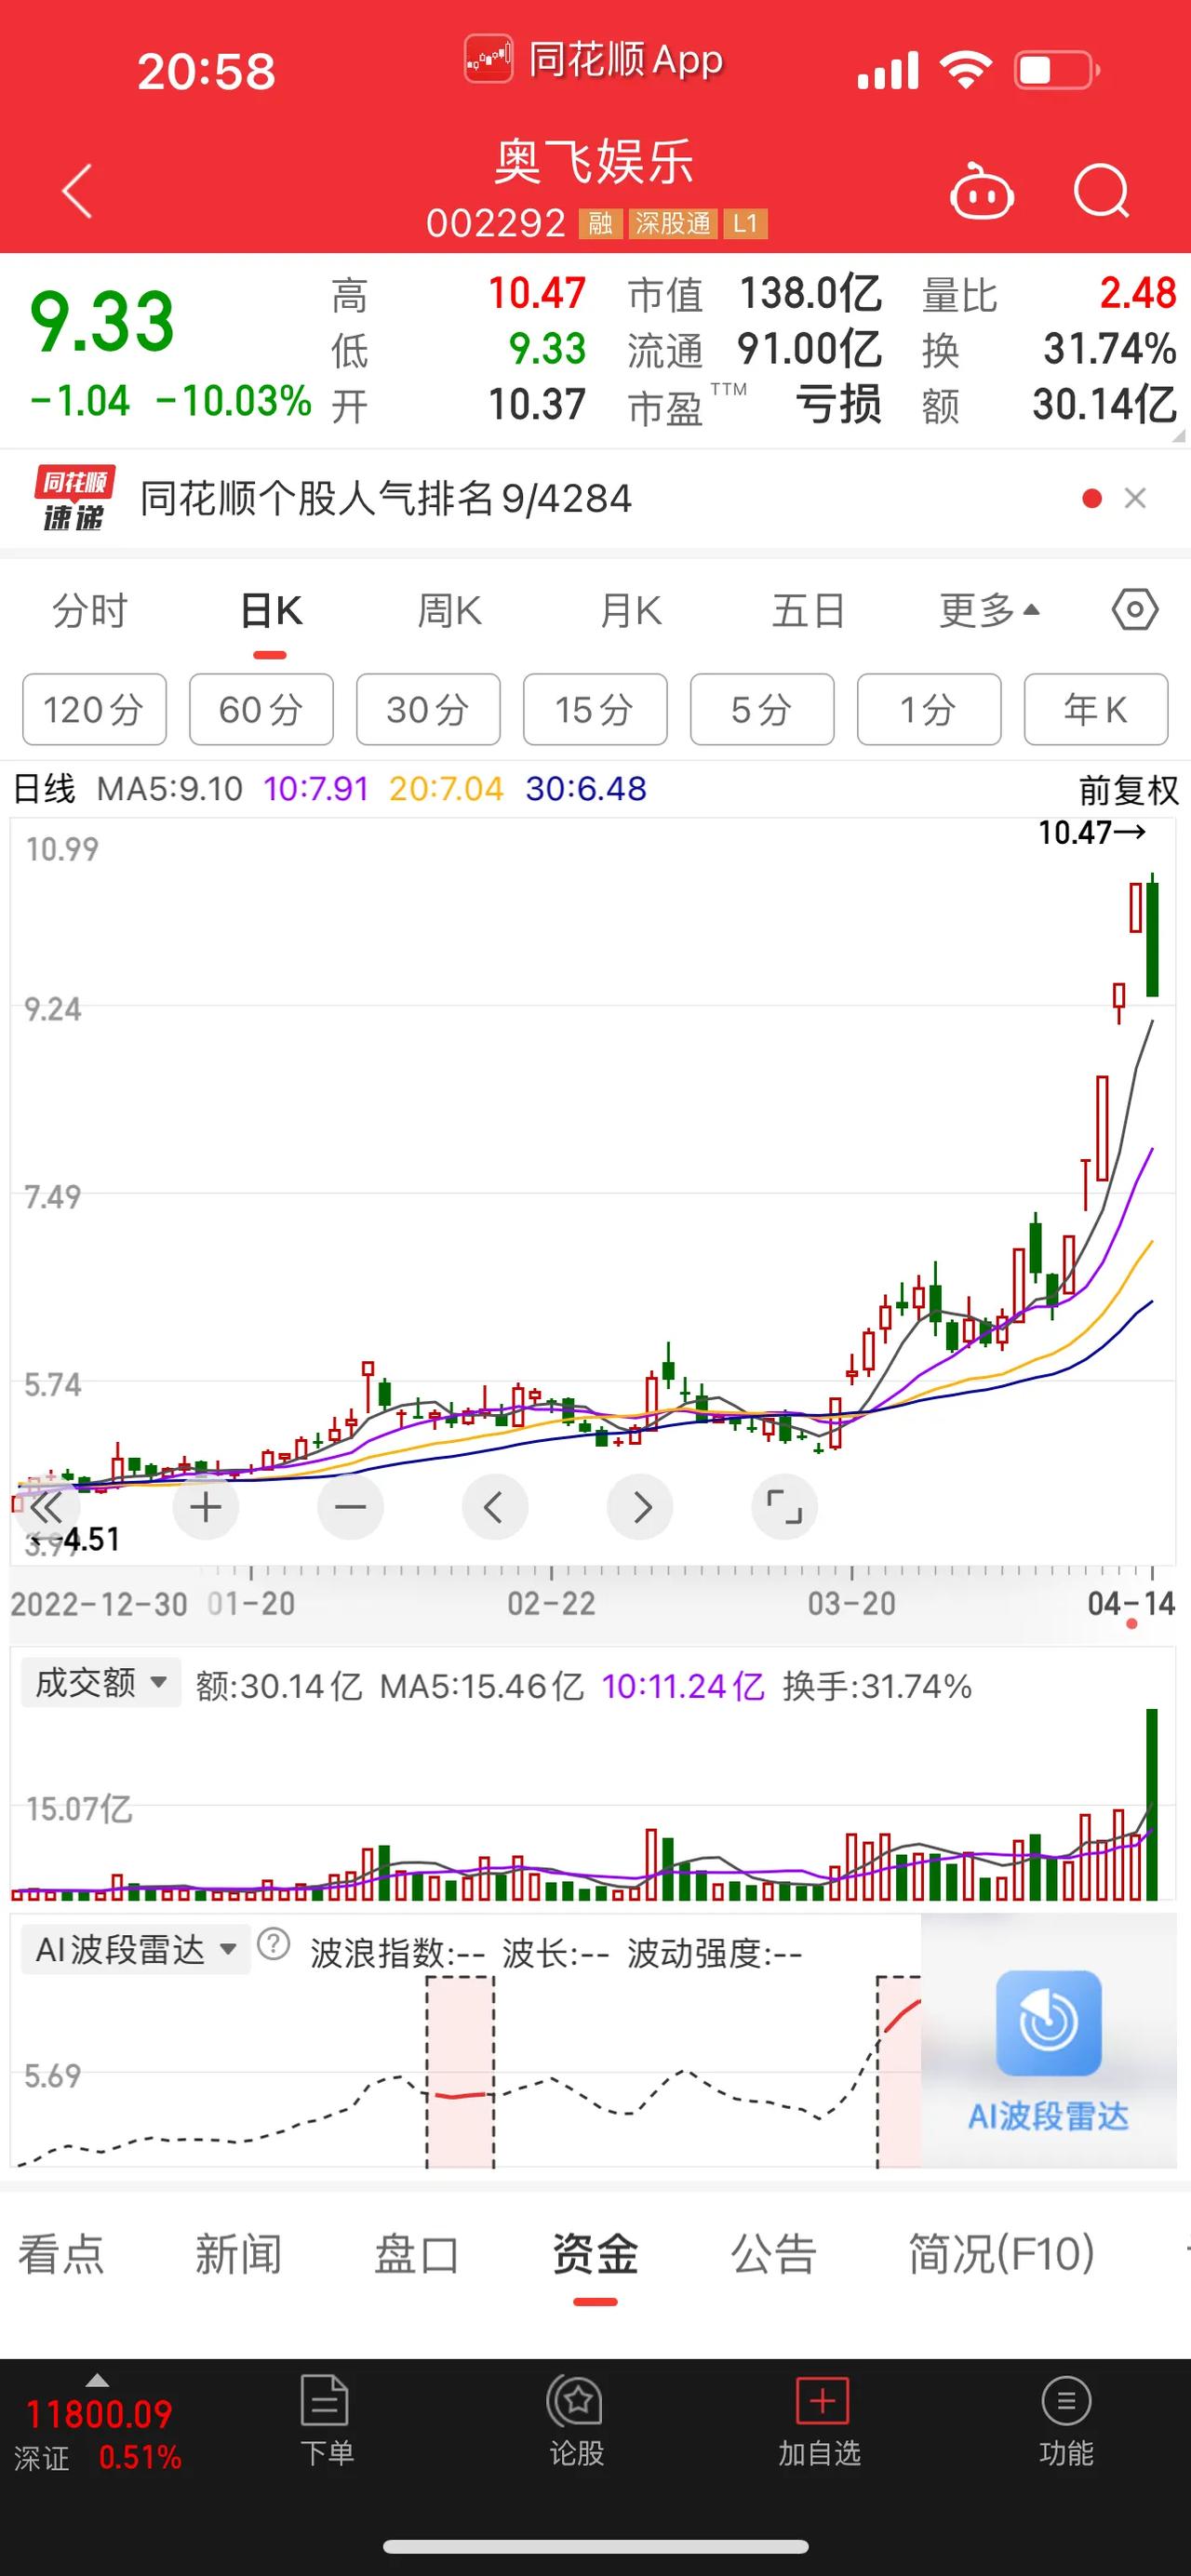Tap 奥飞娱乐 stock title

(595, 160)
